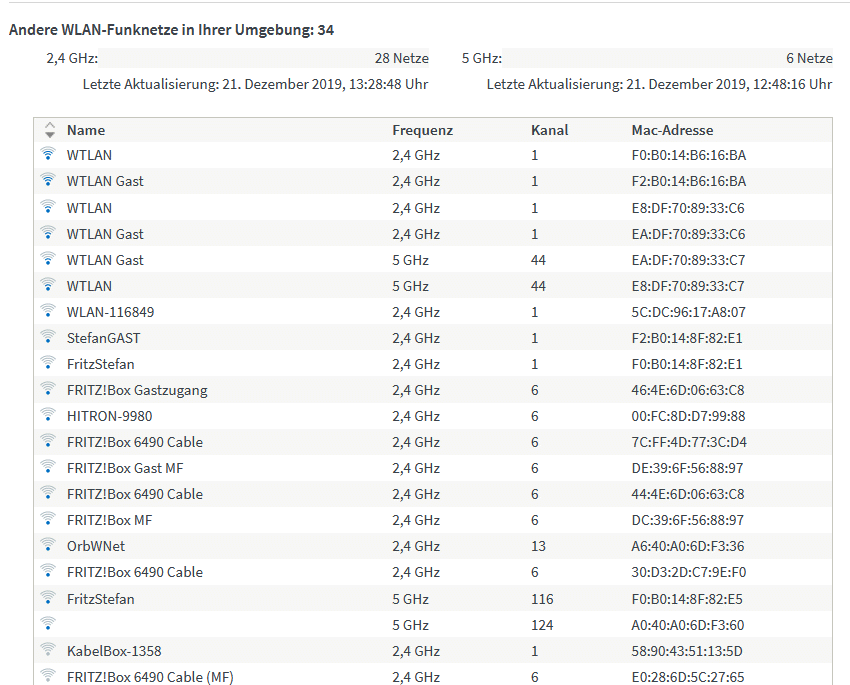
Task: Click the 5 GHz networks summary label
Action: click(x=482, y=59)
